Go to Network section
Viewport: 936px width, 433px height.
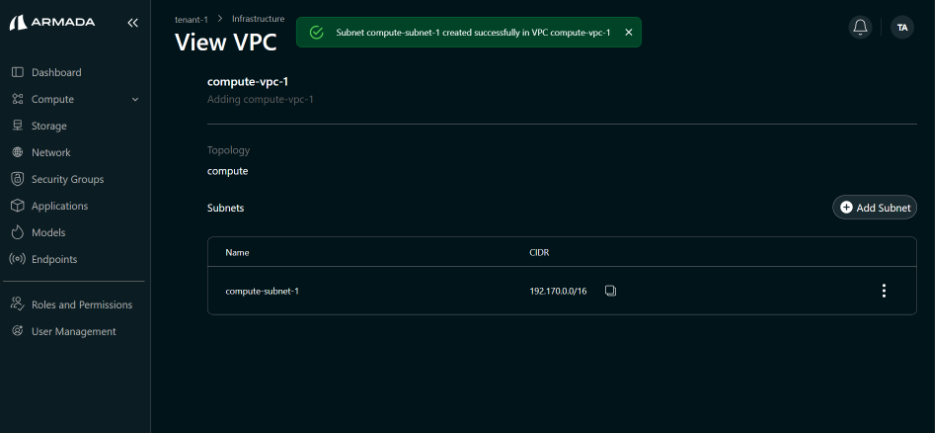51,152
